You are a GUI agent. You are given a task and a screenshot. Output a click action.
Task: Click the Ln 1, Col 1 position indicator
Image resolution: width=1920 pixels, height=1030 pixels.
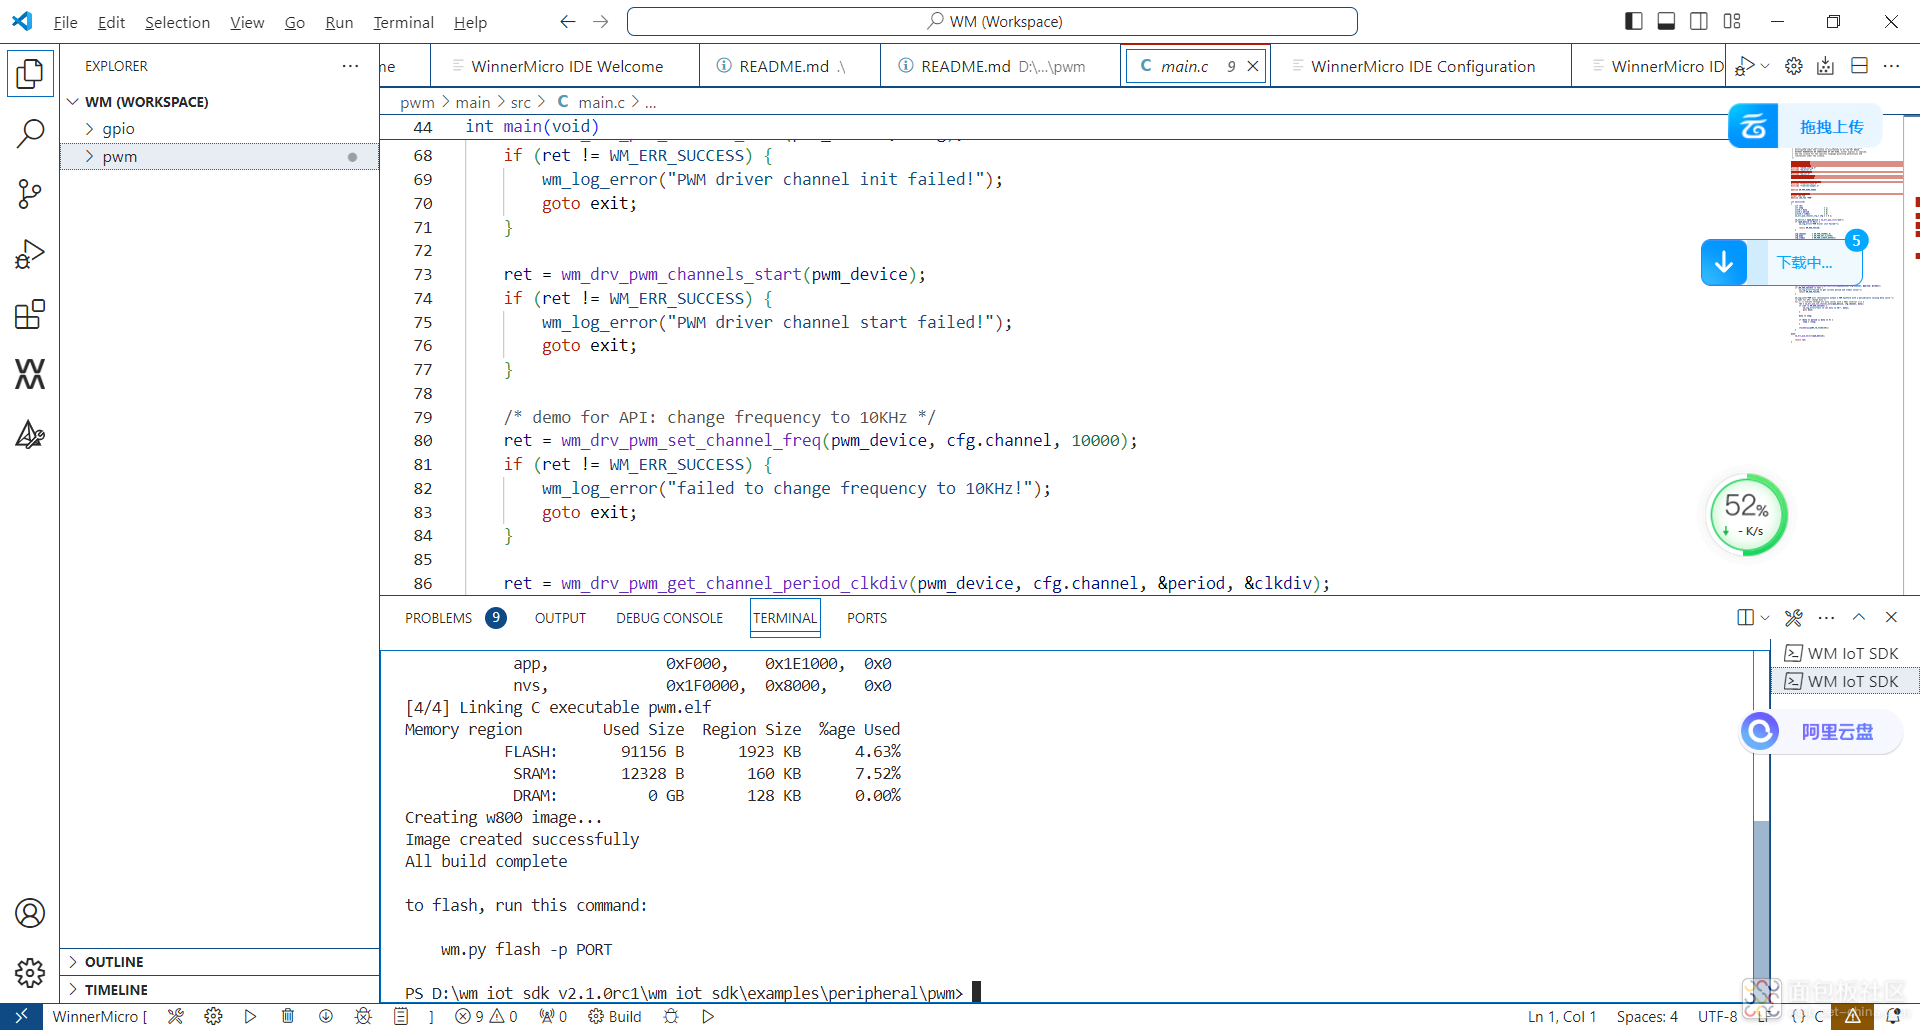tap(1562, 1016)
